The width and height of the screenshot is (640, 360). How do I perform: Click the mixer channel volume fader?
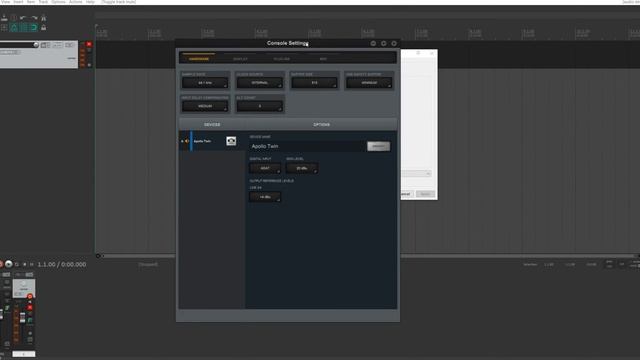point(22,318)
